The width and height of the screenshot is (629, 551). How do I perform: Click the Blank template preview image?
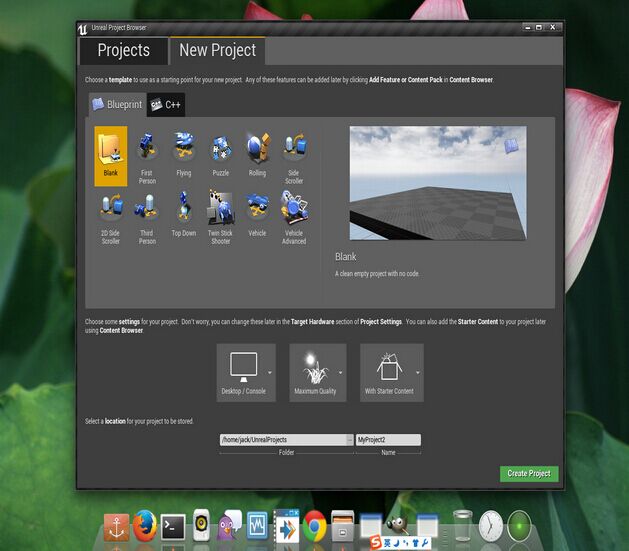[x=438, y=183]
